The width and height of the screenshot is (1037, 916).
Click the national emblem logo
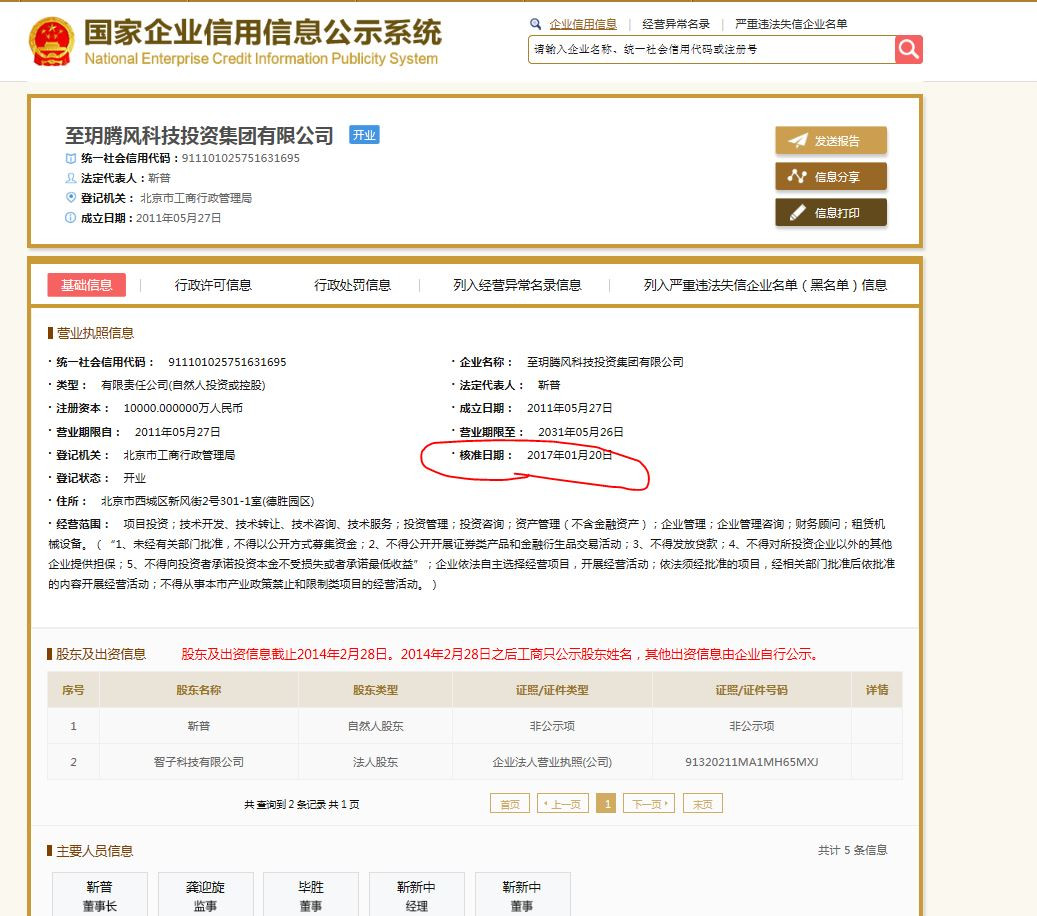click(x=52, y=42)
